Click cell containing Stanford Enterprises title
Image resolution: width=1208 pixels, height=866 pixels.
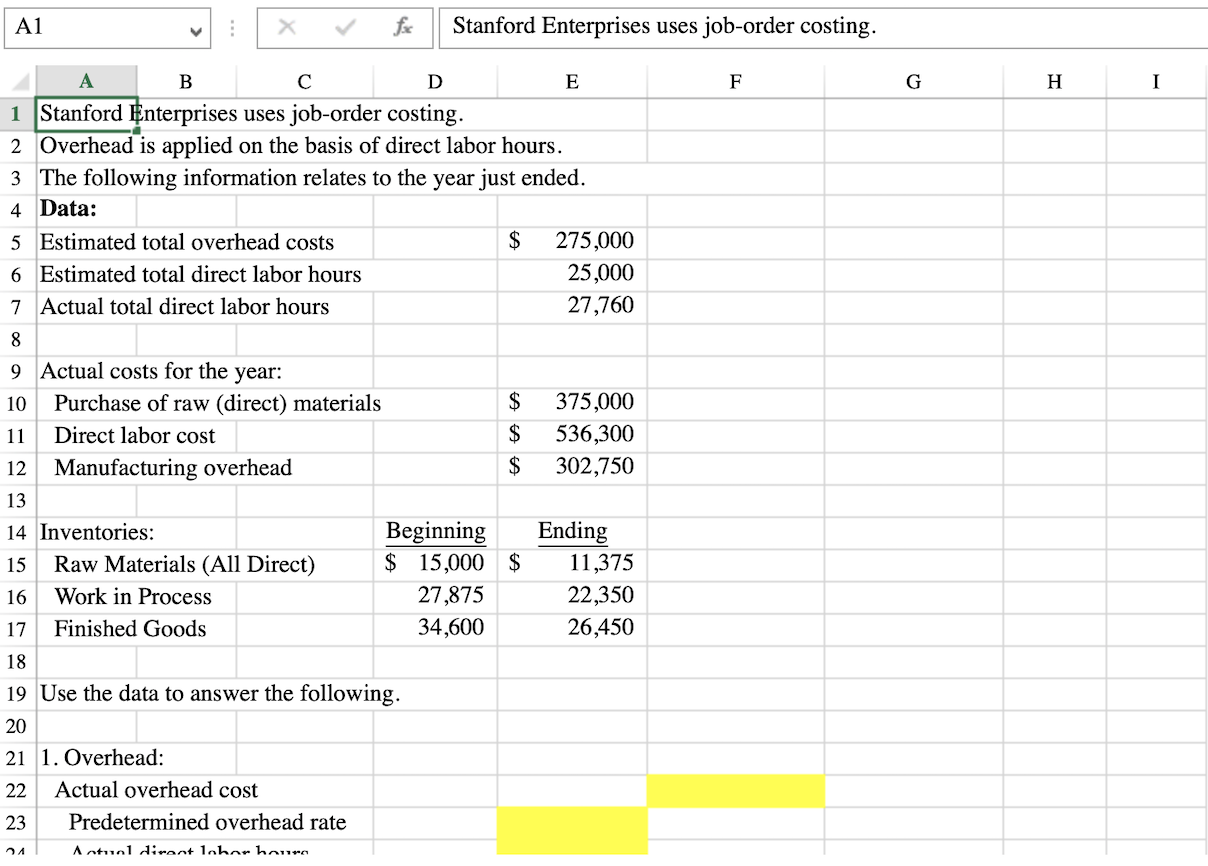click(85, 113)
